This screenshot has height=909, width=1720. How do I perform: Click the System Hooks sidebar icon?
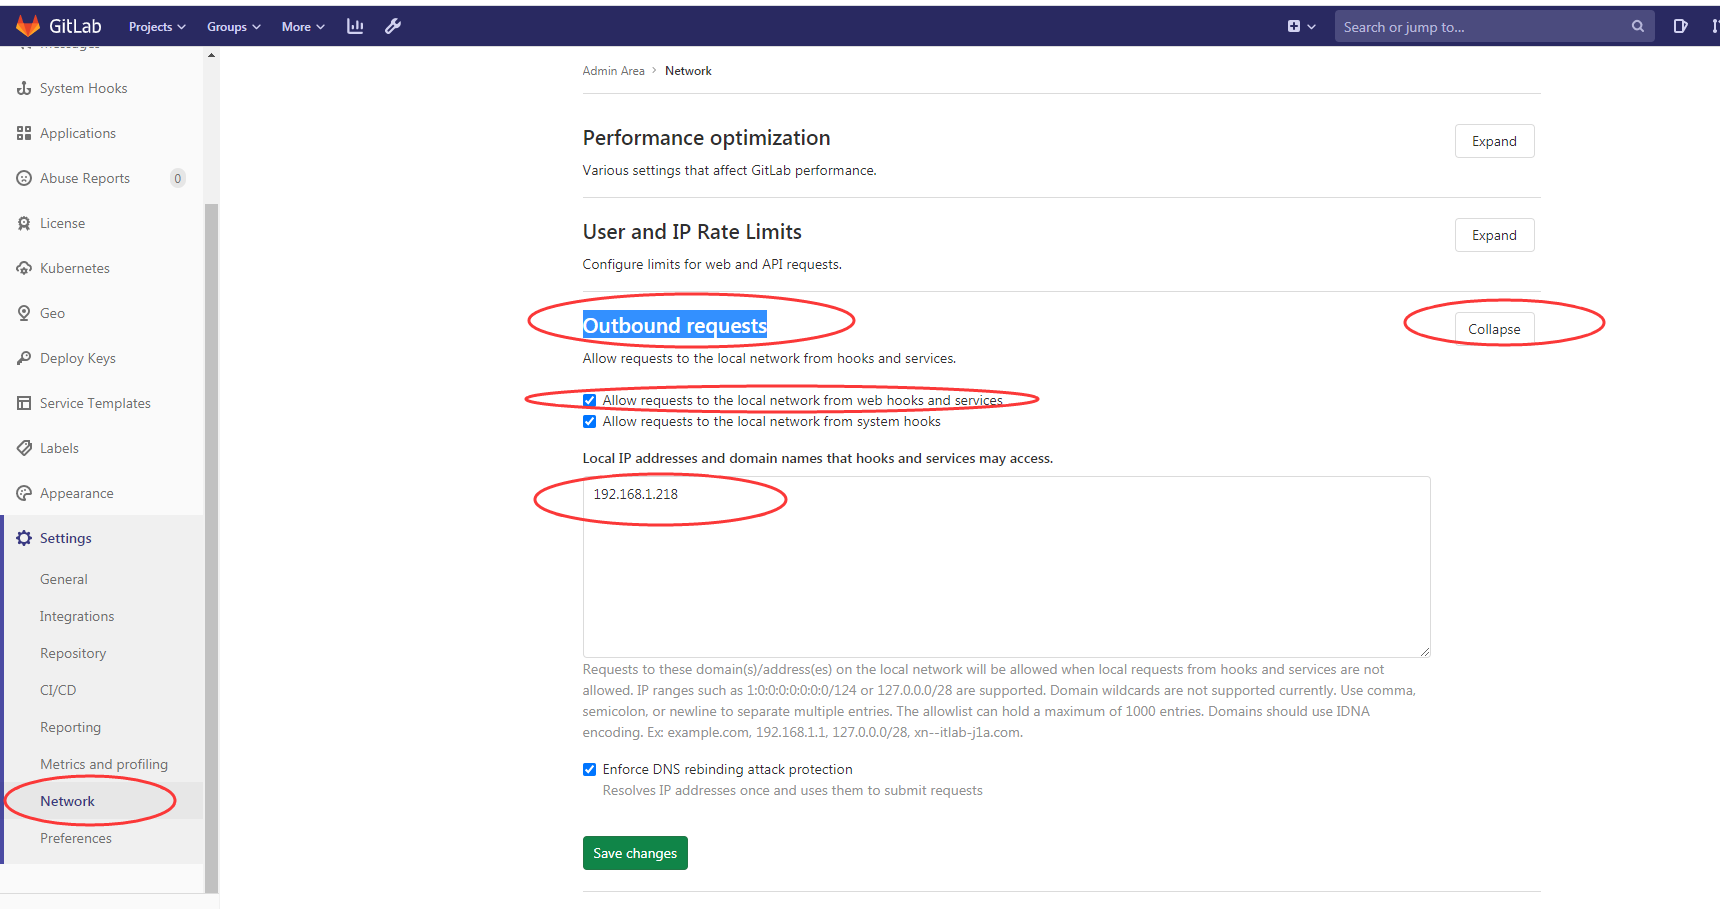[x=23, y=88]
